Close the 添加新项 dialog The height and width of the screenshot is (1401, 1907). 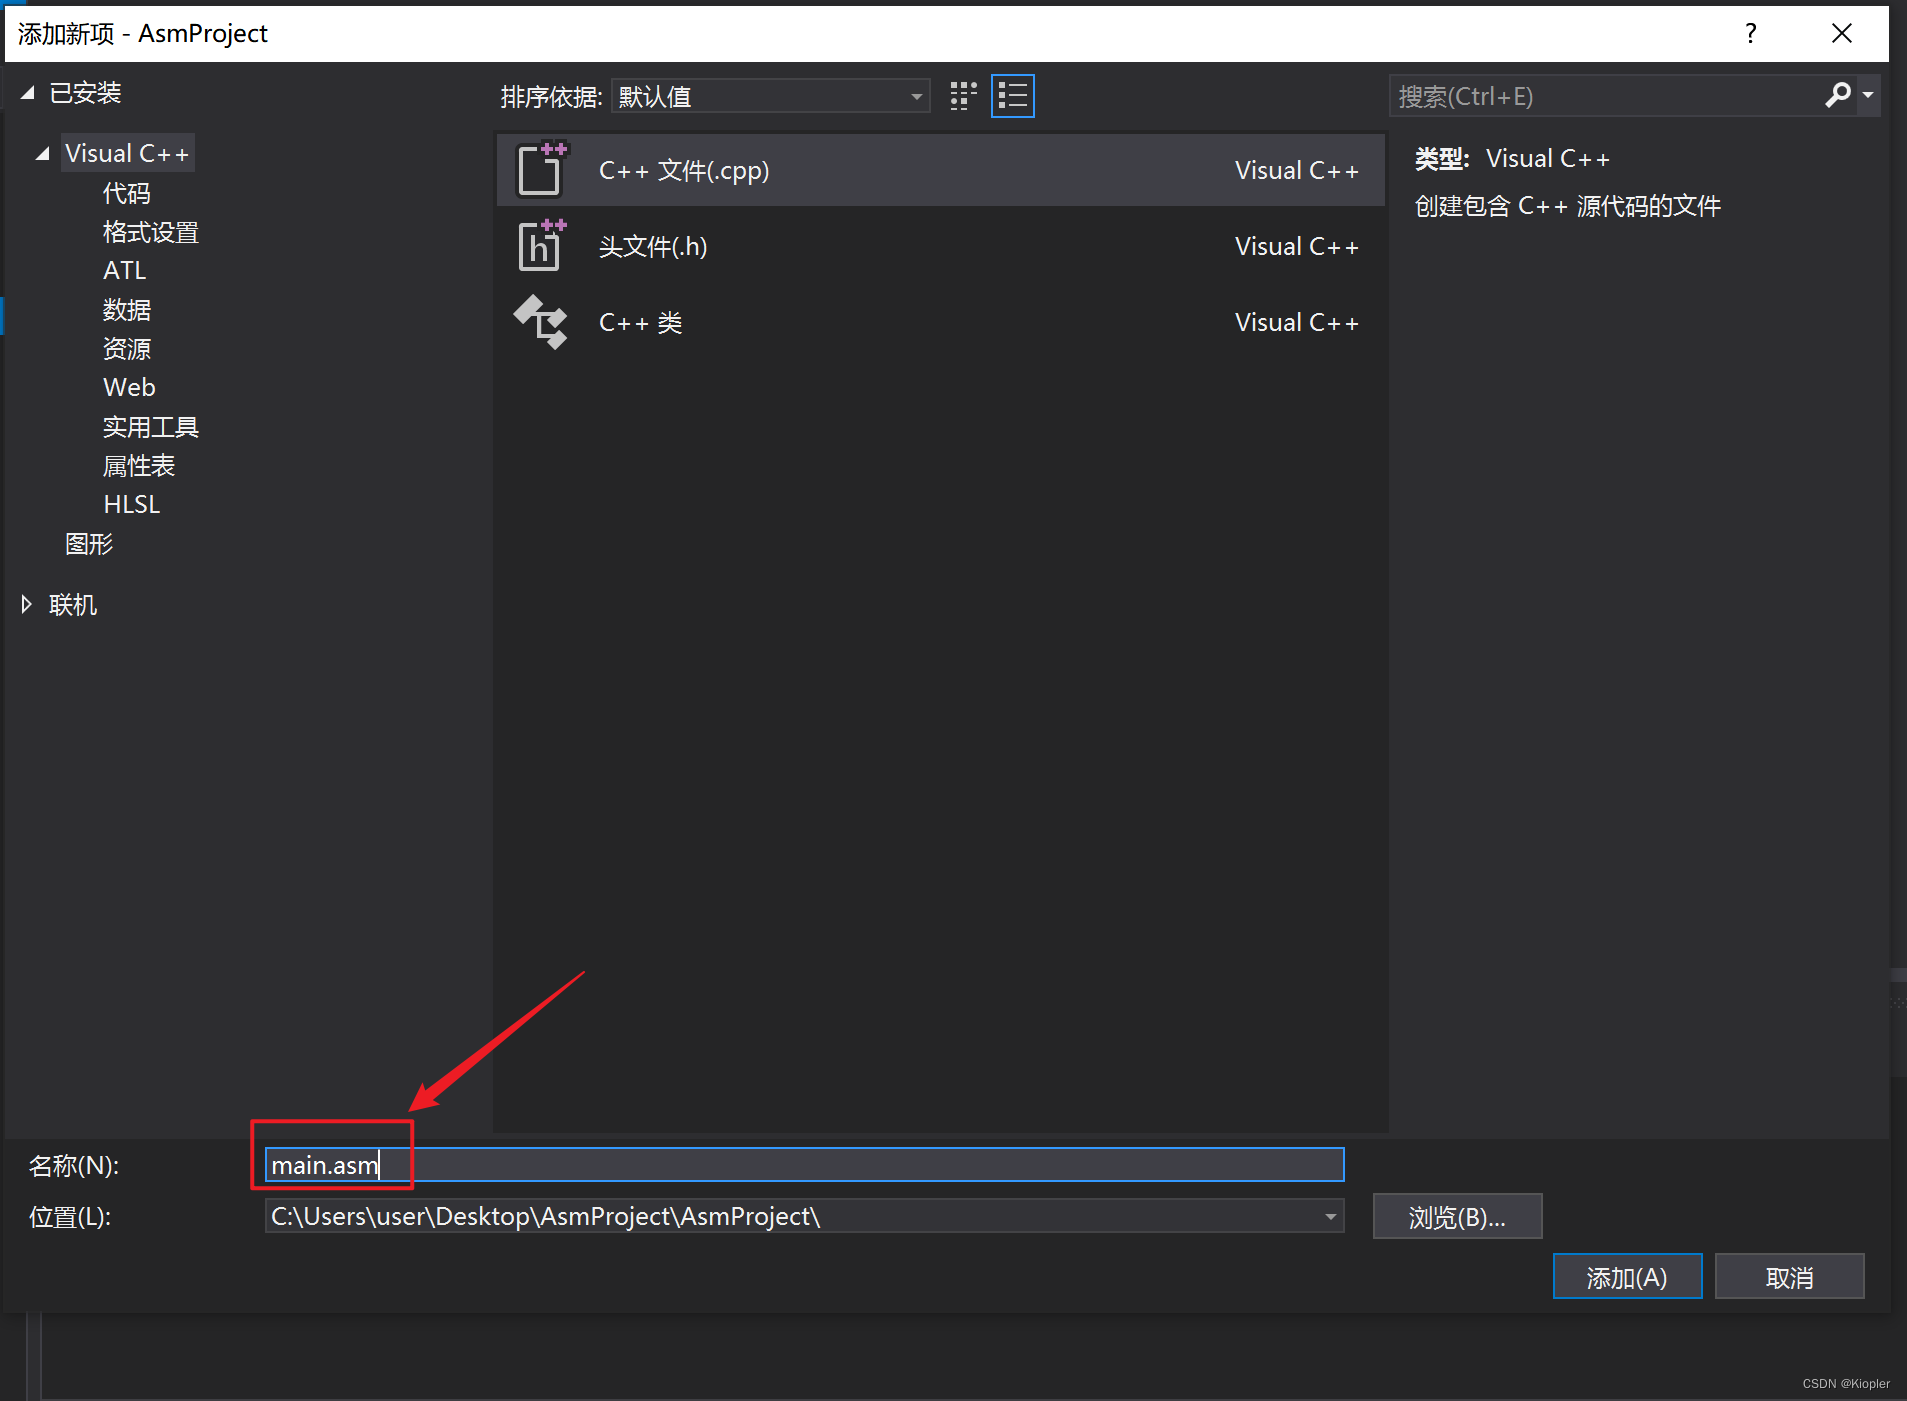coord(1842,34)
